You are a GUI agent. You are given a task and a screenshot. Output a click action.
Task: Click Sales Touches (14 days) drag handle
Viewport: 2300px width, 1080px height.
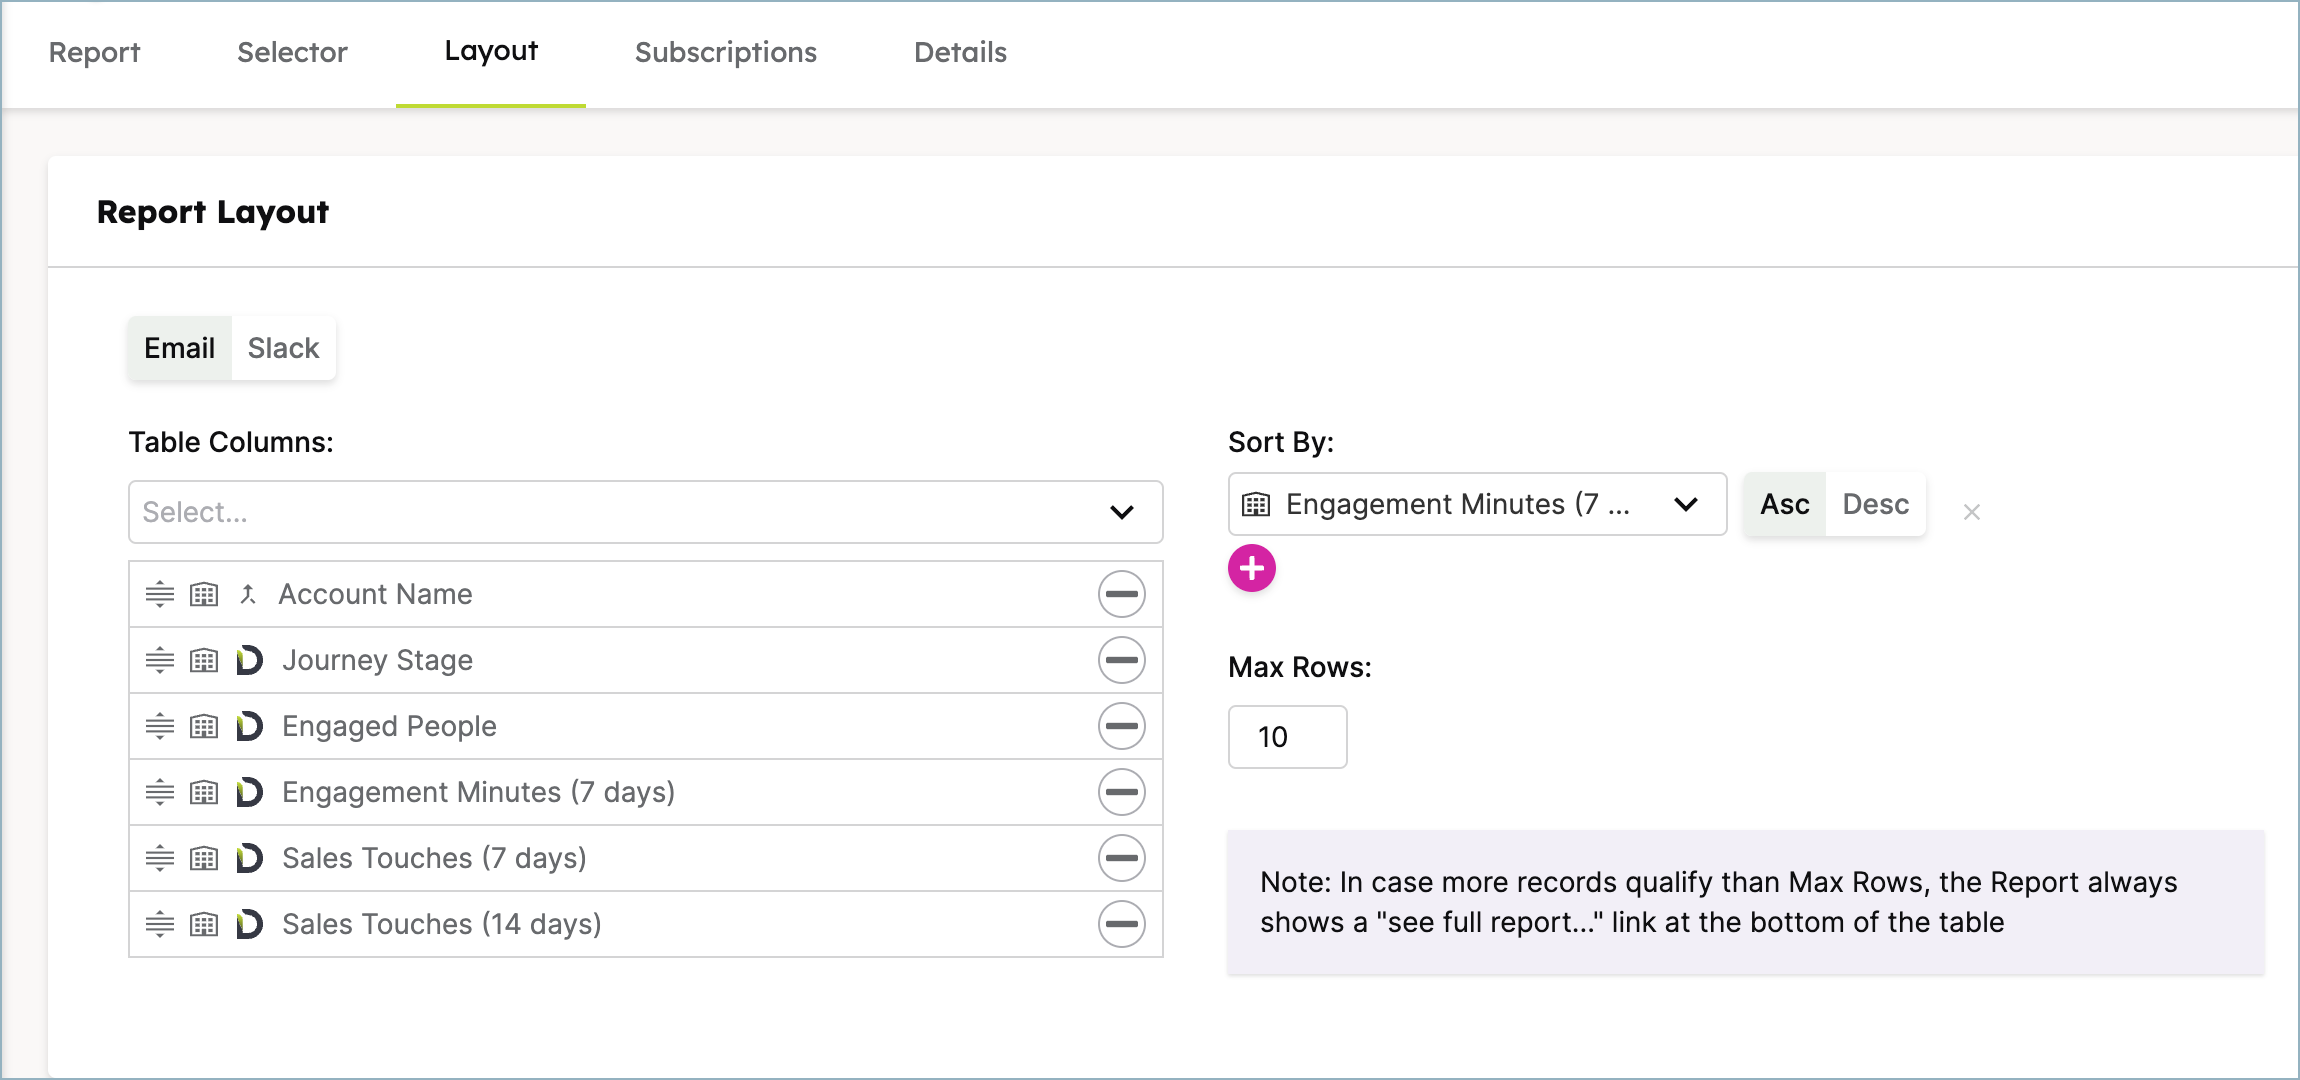[160, 924]
